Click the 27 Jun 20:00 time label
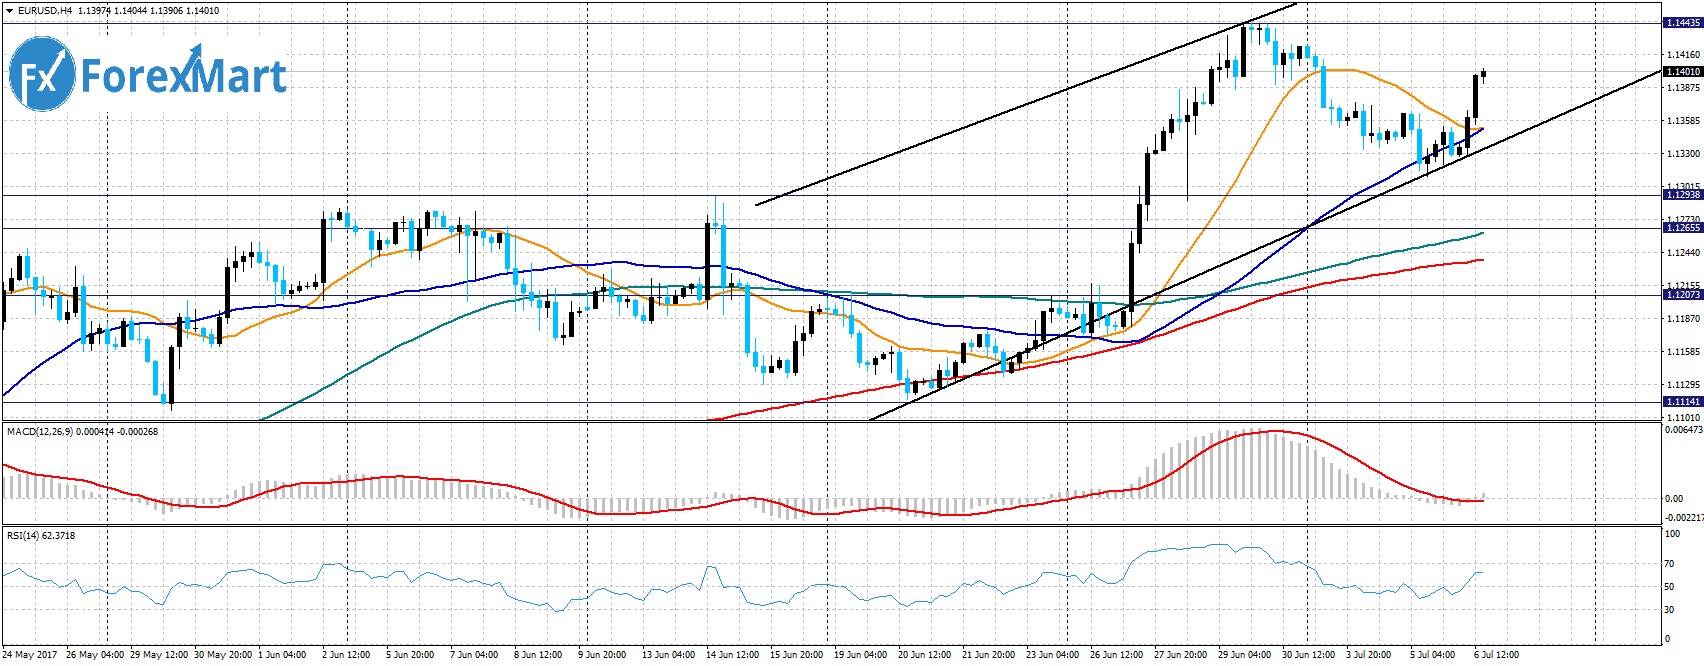This screenshot has width=1704, height=666. 1181,655
